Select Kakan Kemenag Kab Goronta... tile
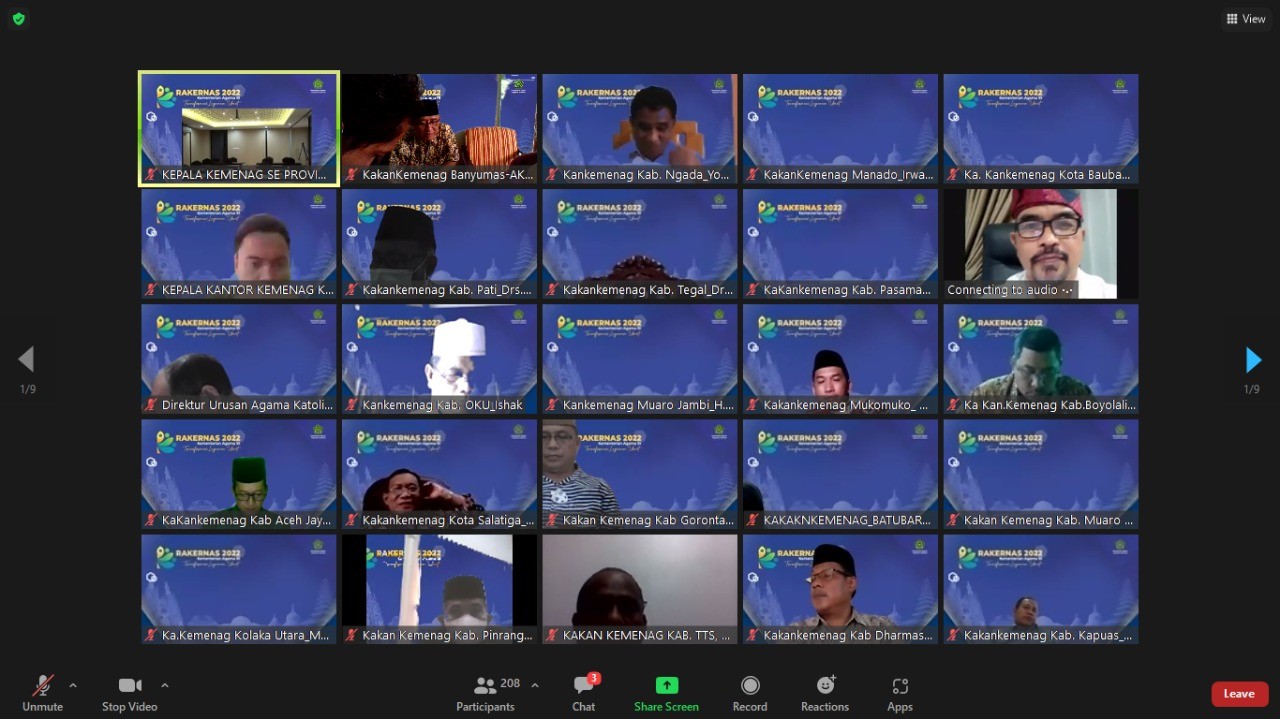Screen dimensions: 1280x719 [x=640, y=474]
